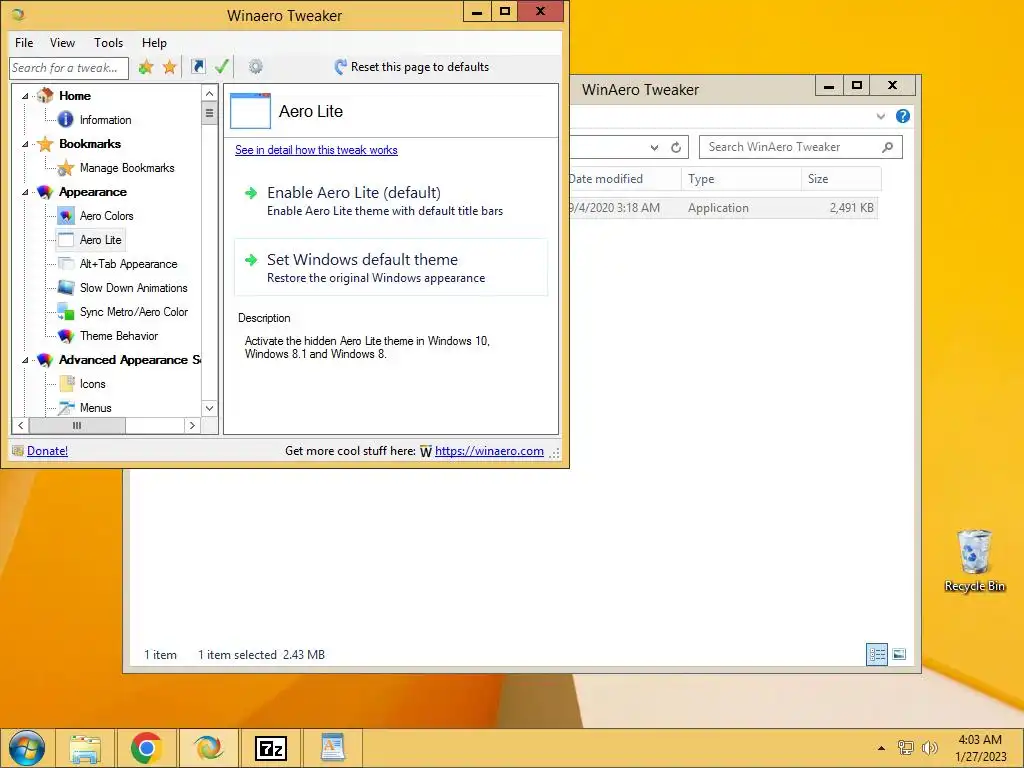
Task: Open the Explorer address bar history dropdown
Action: 654,148
